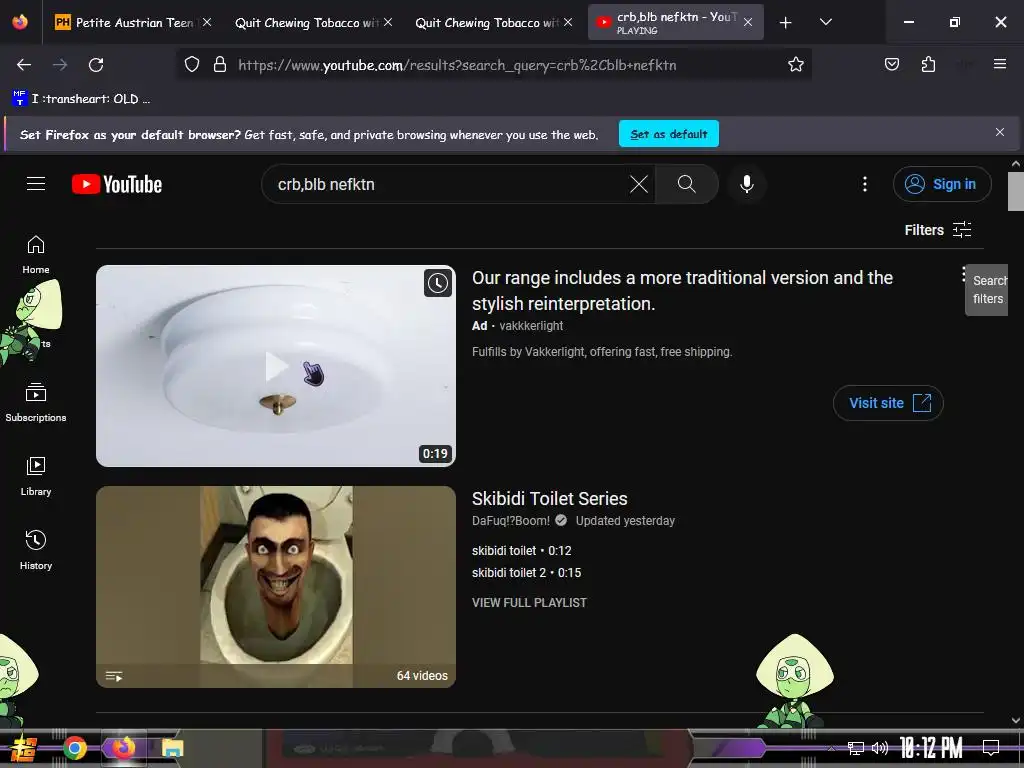Expand the list all tabs dropdown
Viewport: 1024px width, 768px height.
coord(825,22)
